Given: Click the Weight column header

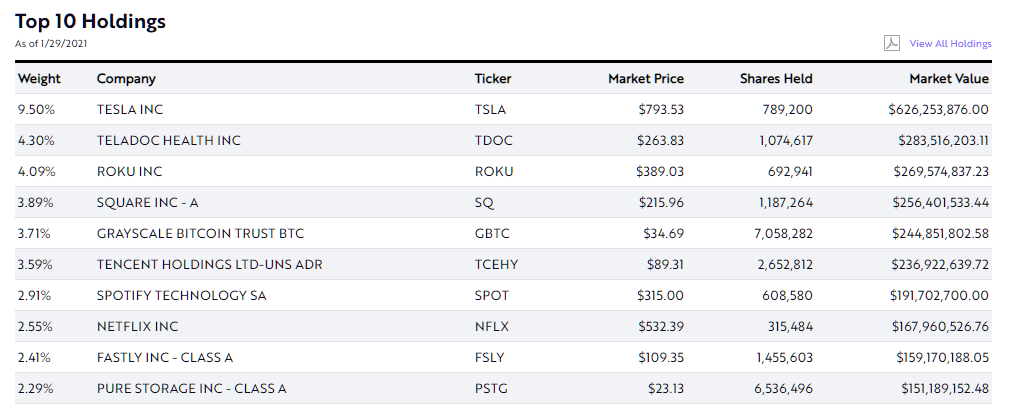Looking at the screenshot, I should (39, 79).
